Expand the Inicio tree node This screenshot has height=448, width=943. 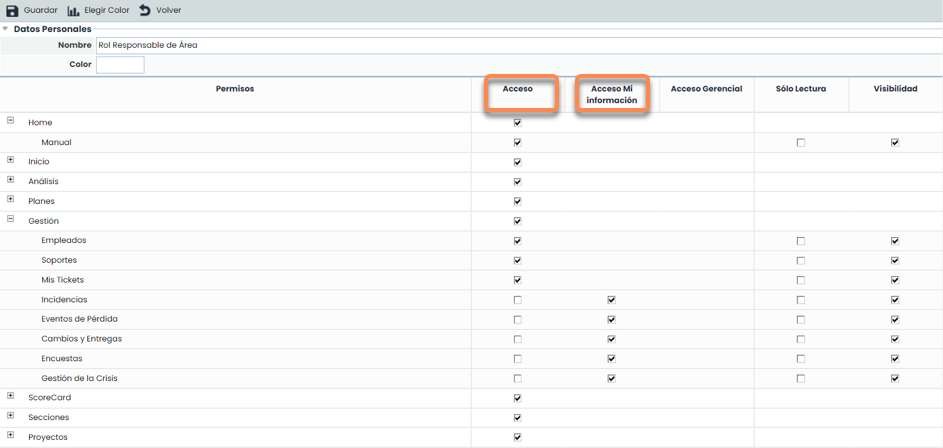click(11, 160)
